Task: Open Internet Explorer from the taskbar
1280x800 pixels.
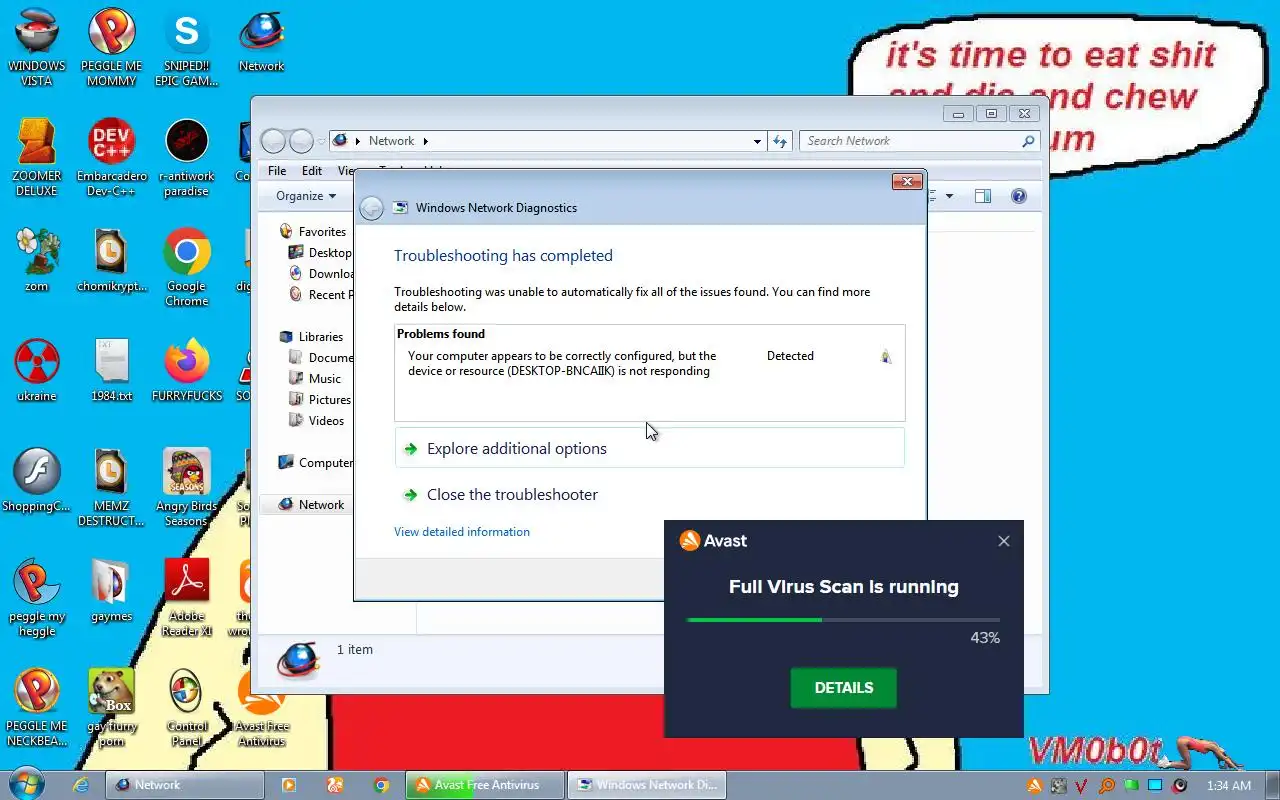Action: (x=82, y=785)
